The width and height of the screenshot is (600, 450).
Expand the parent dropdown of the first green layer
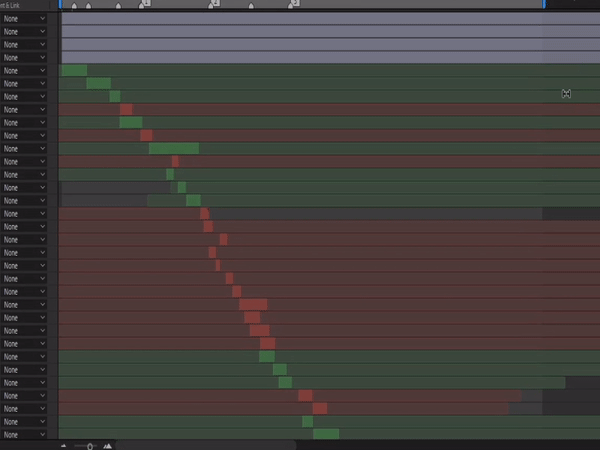[x=24, y=71]
